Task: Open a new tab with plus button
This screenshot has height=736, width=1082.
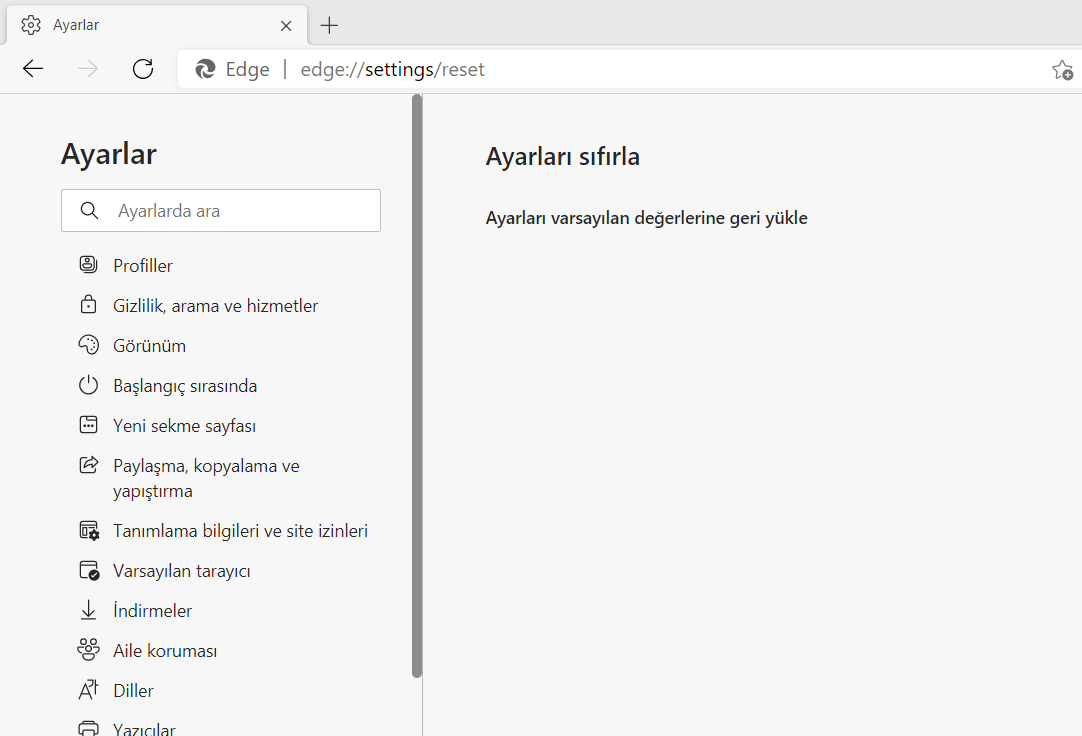Action: pos(329,25)
